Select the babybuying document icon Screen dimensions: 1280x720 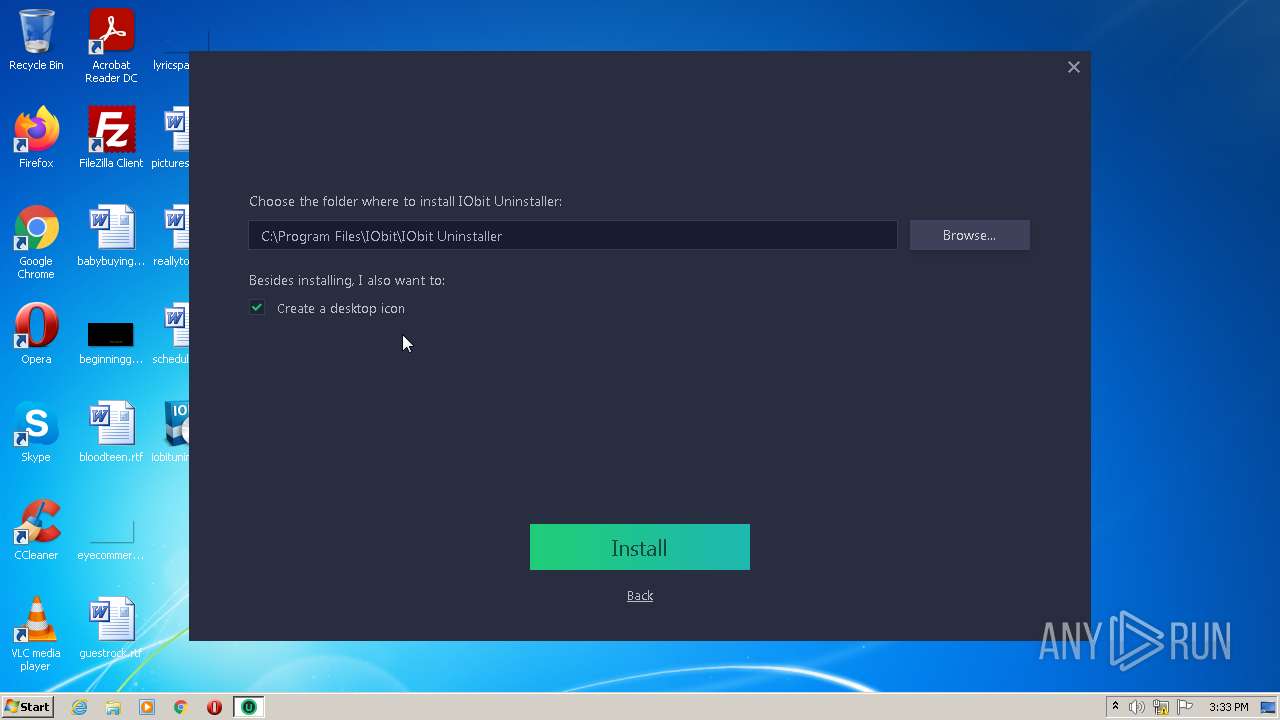(111, 236)
